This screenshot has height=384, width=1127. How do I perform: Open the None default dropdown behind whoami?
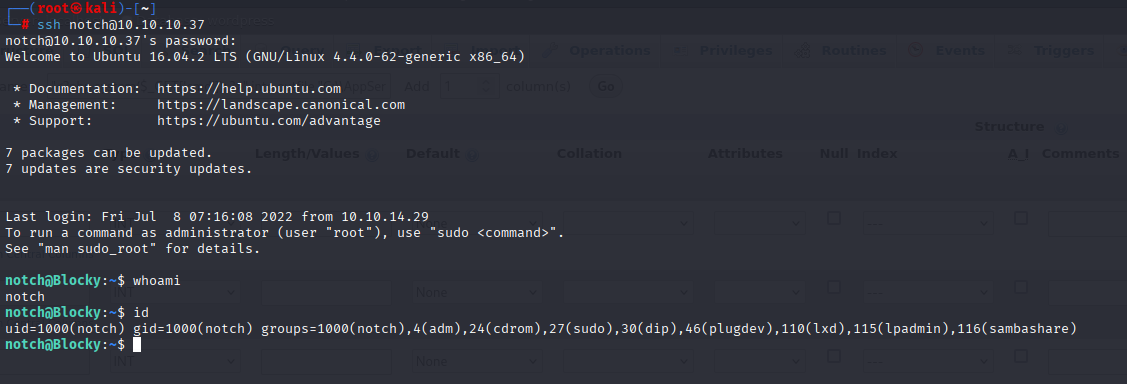[x=477, y=293]
